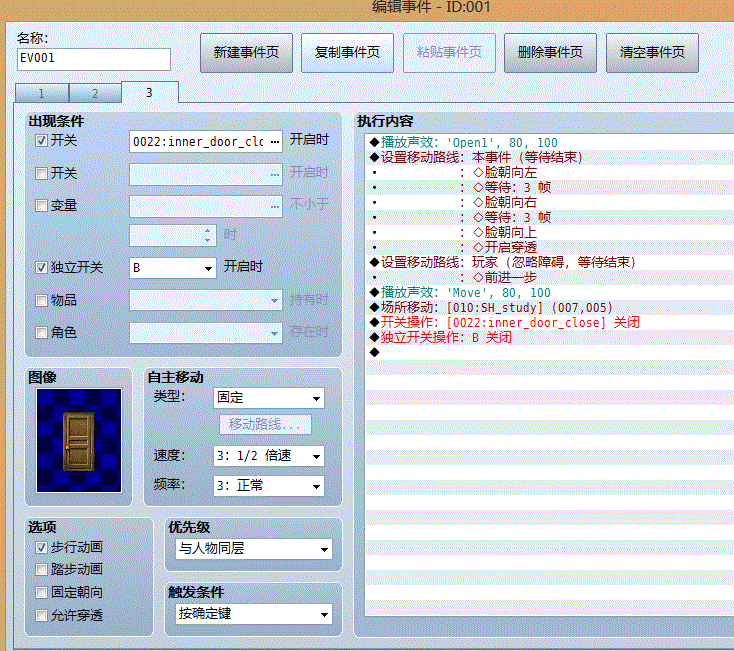Click the 粘贴事件页 button

(449, 52)
